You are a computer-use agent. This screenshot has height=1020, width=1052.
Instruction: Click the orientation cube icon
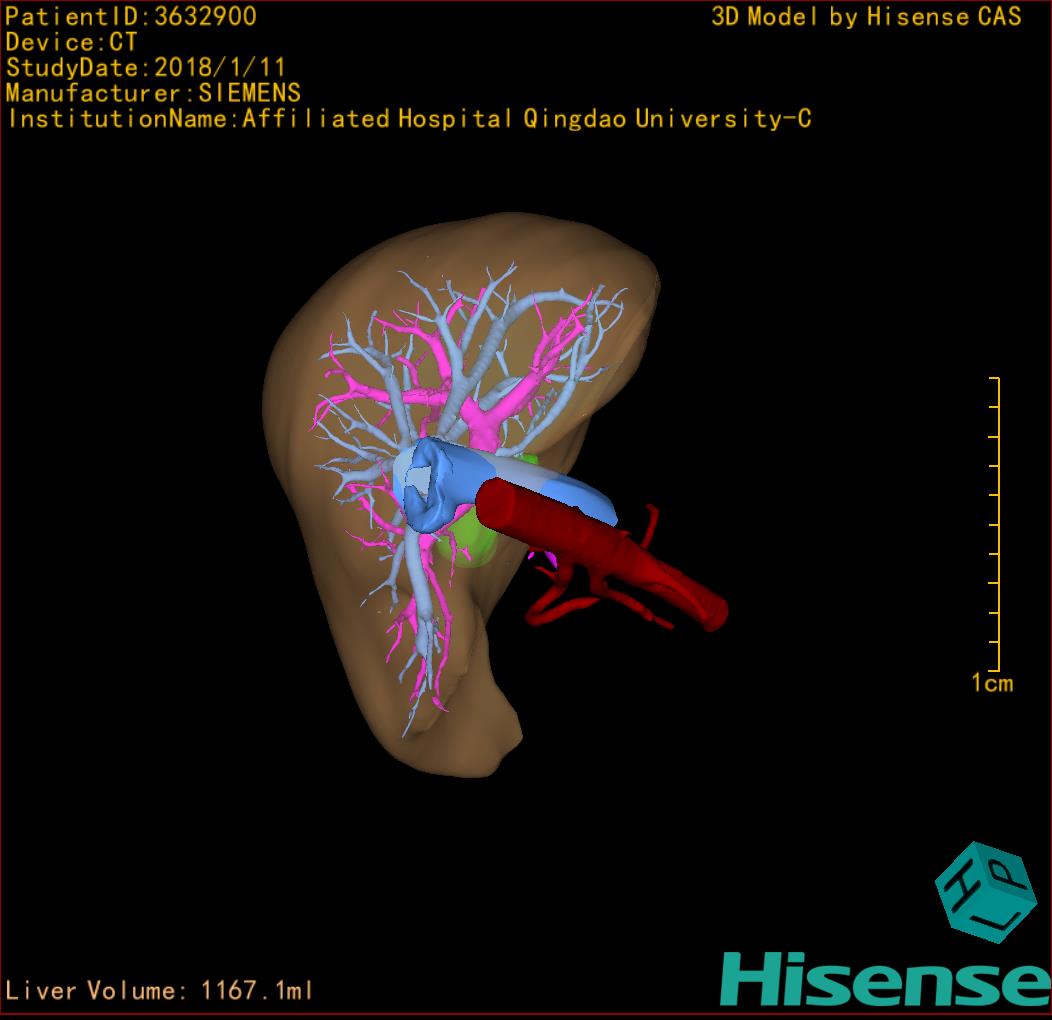984,890
